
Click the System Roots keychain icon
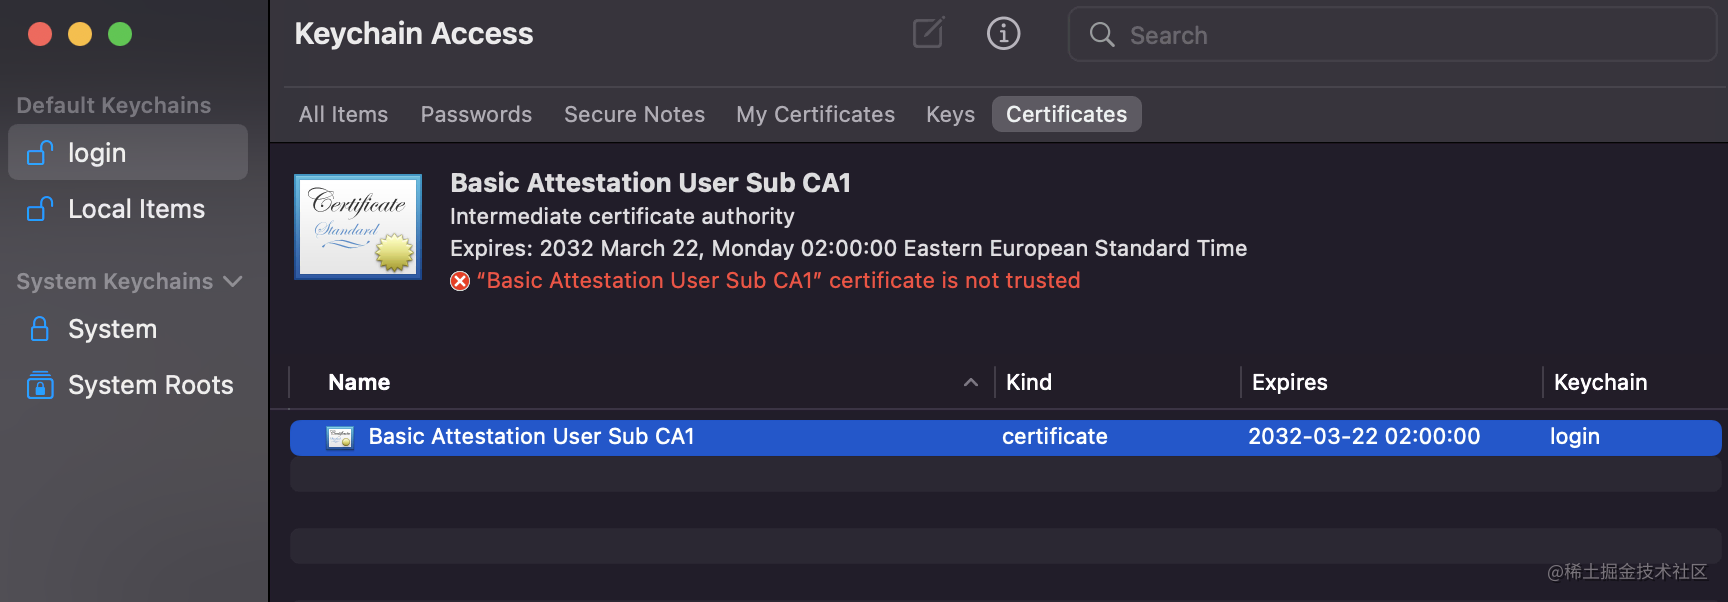coord(38,385)
